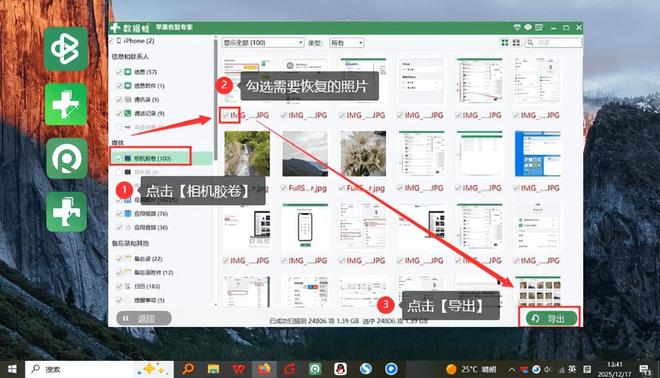Open the menu icon beside minimize button
660x378 pixels.
pos(539,27)
